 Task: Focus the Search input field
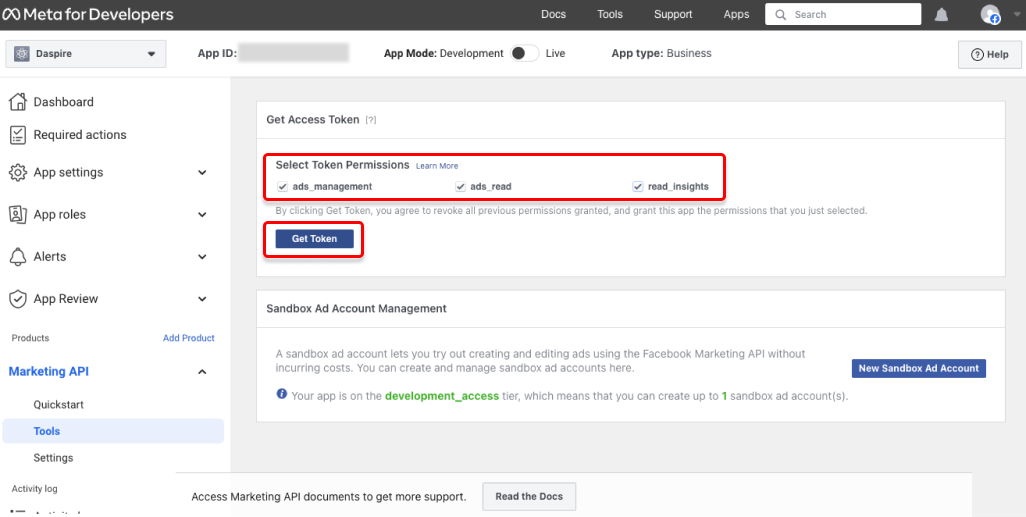(843, 14)
